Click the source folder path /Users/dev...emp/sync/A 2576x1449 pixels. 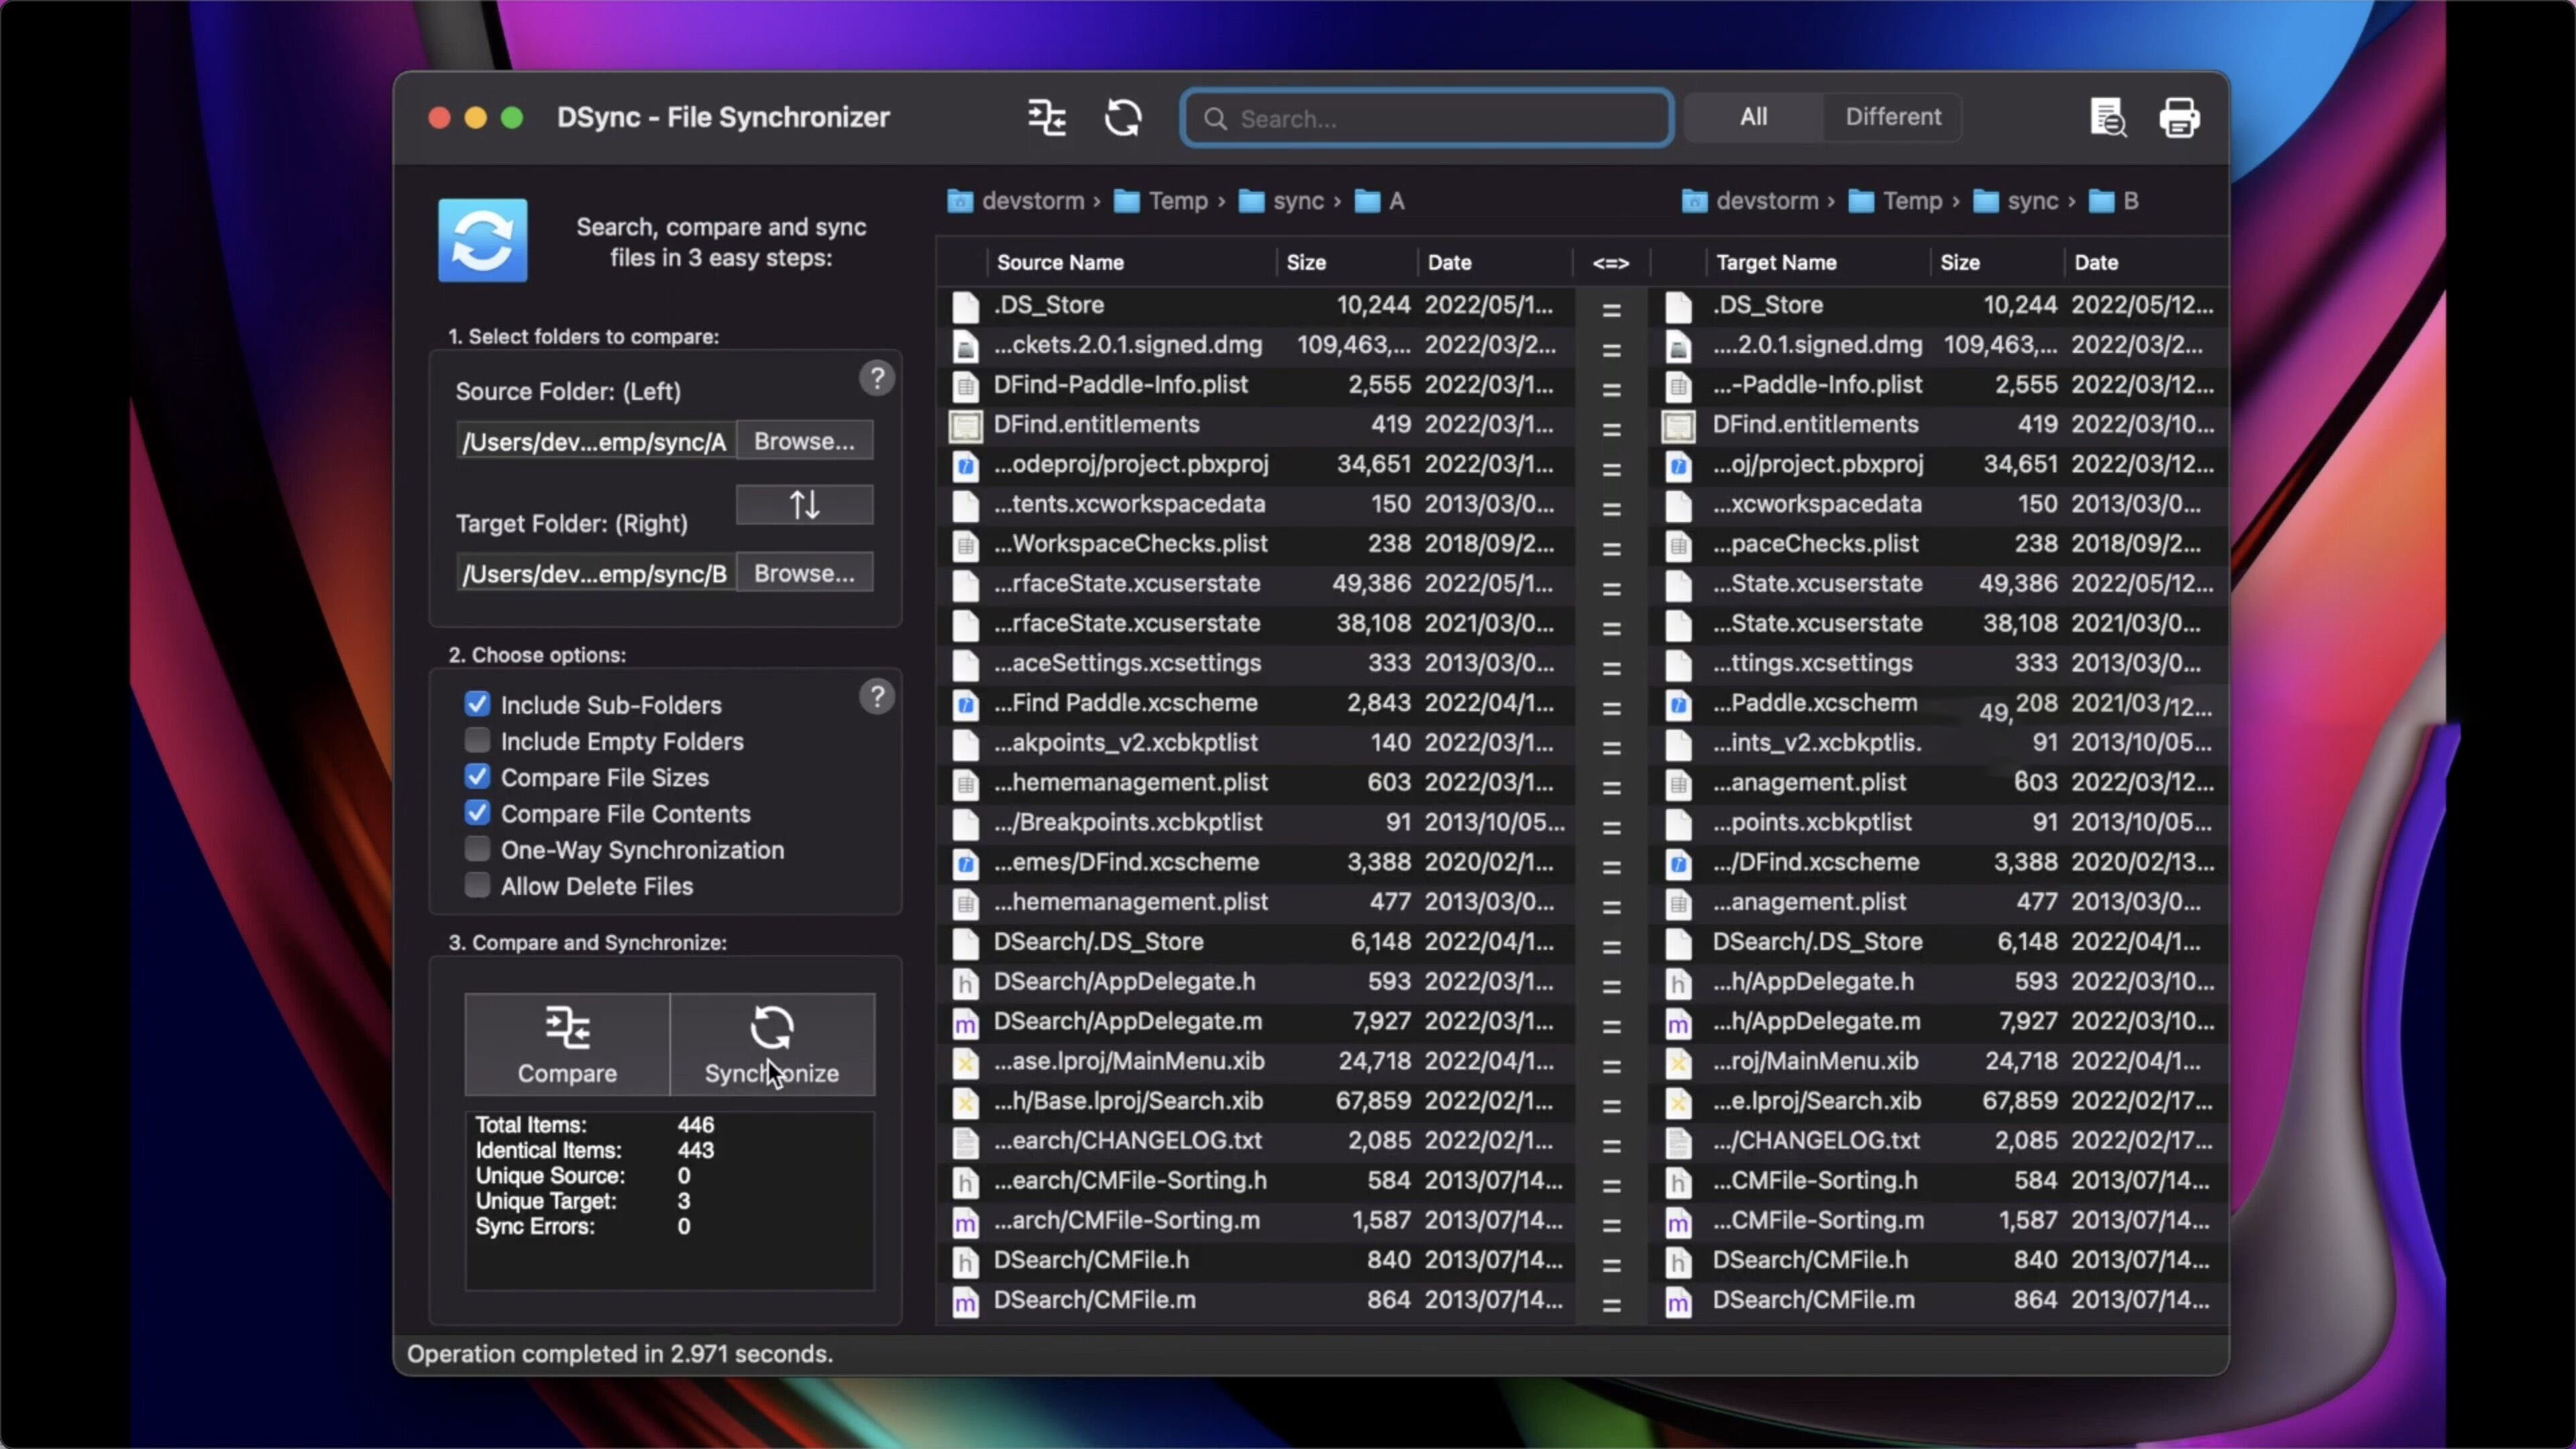(x=596, y=442)
